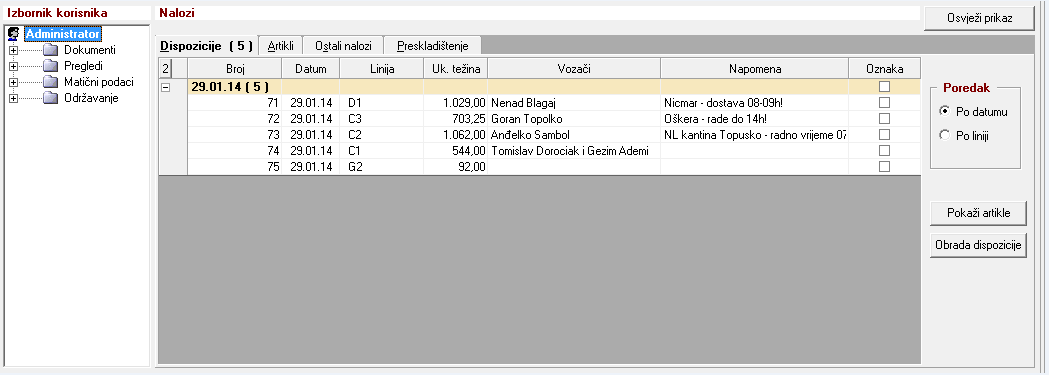Screen dimensions: 1049x375
Task: Select the Matični podaci tree item
Action: pos(99,82)
